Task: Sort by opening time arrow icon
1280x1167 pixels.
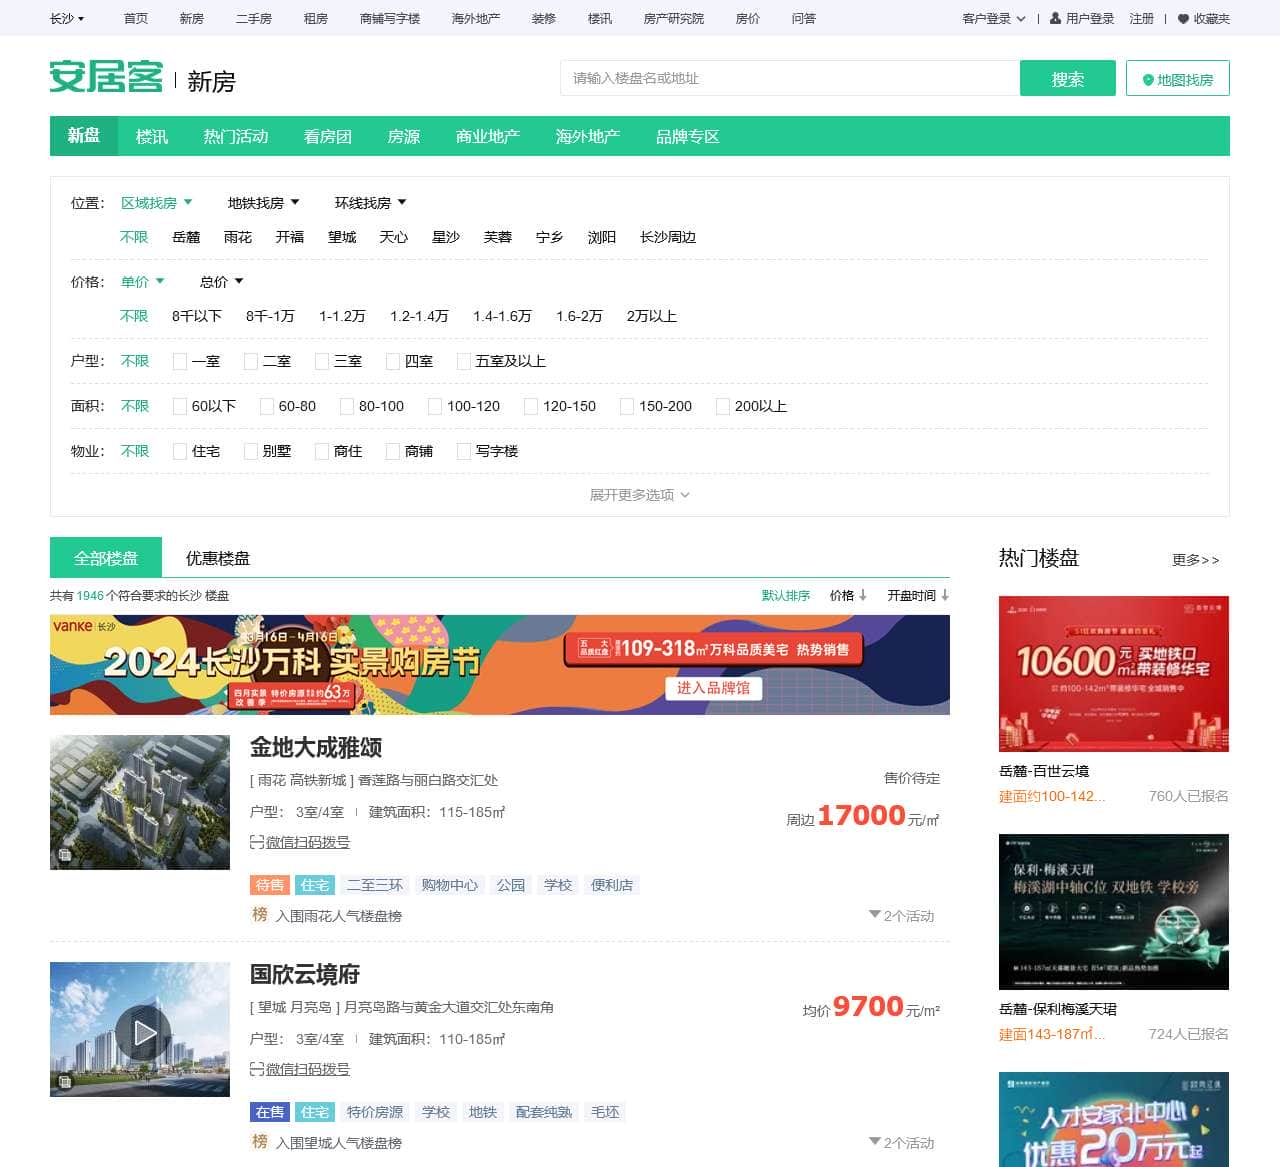Action: [x=944, y=595]
